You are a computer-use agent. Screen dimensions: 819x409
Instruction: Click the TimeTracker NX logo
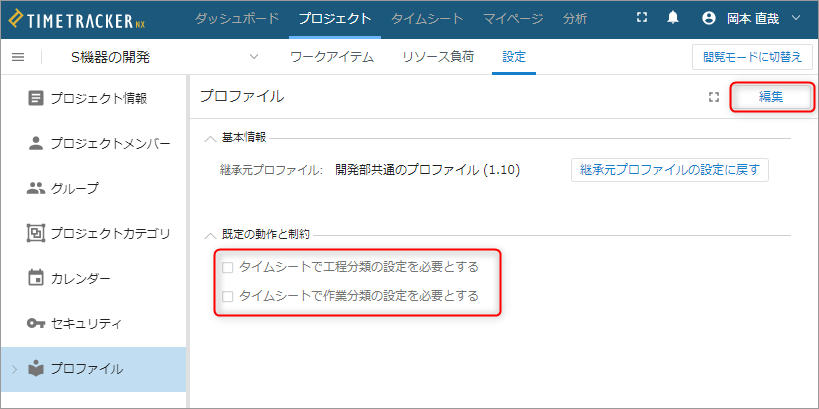(78, 19)
